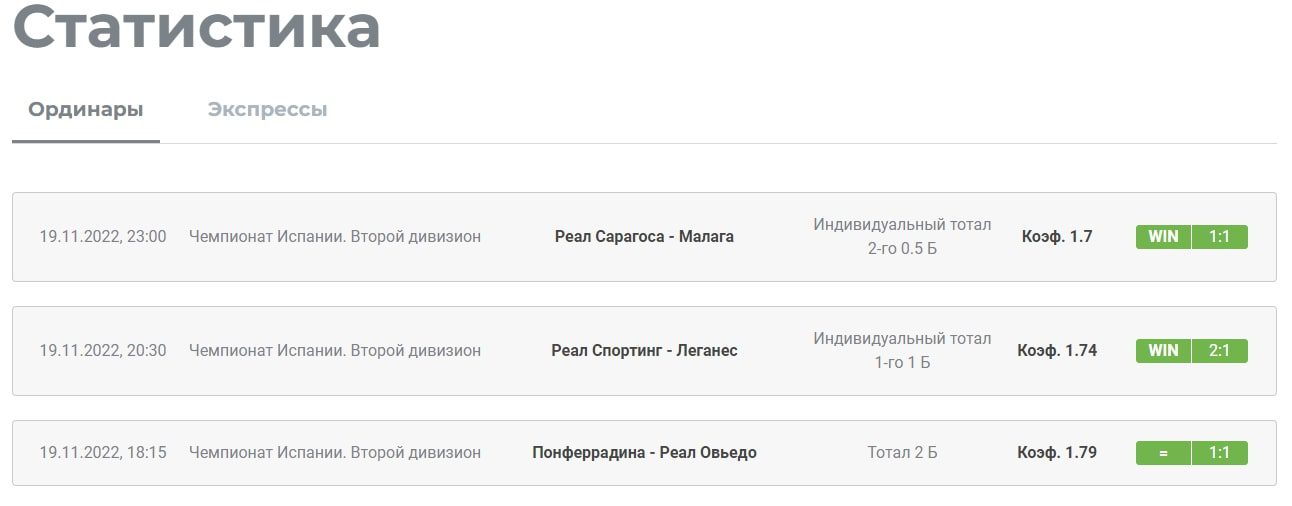Click the 1:1 score of Сарагоса - Малага
The width and height of the screenshot is (1292, 506).
click(x=1220, y=237)
